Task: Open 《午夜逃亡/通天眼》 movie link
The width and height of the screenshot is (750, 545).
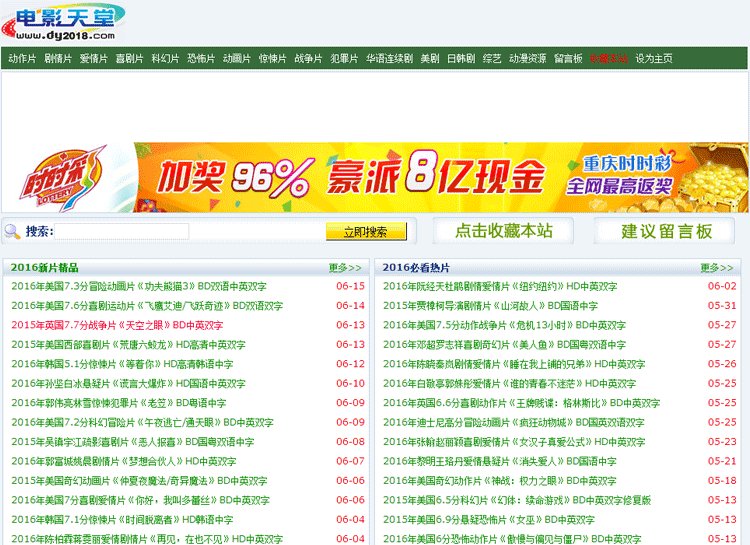Action: click(142, 423)
